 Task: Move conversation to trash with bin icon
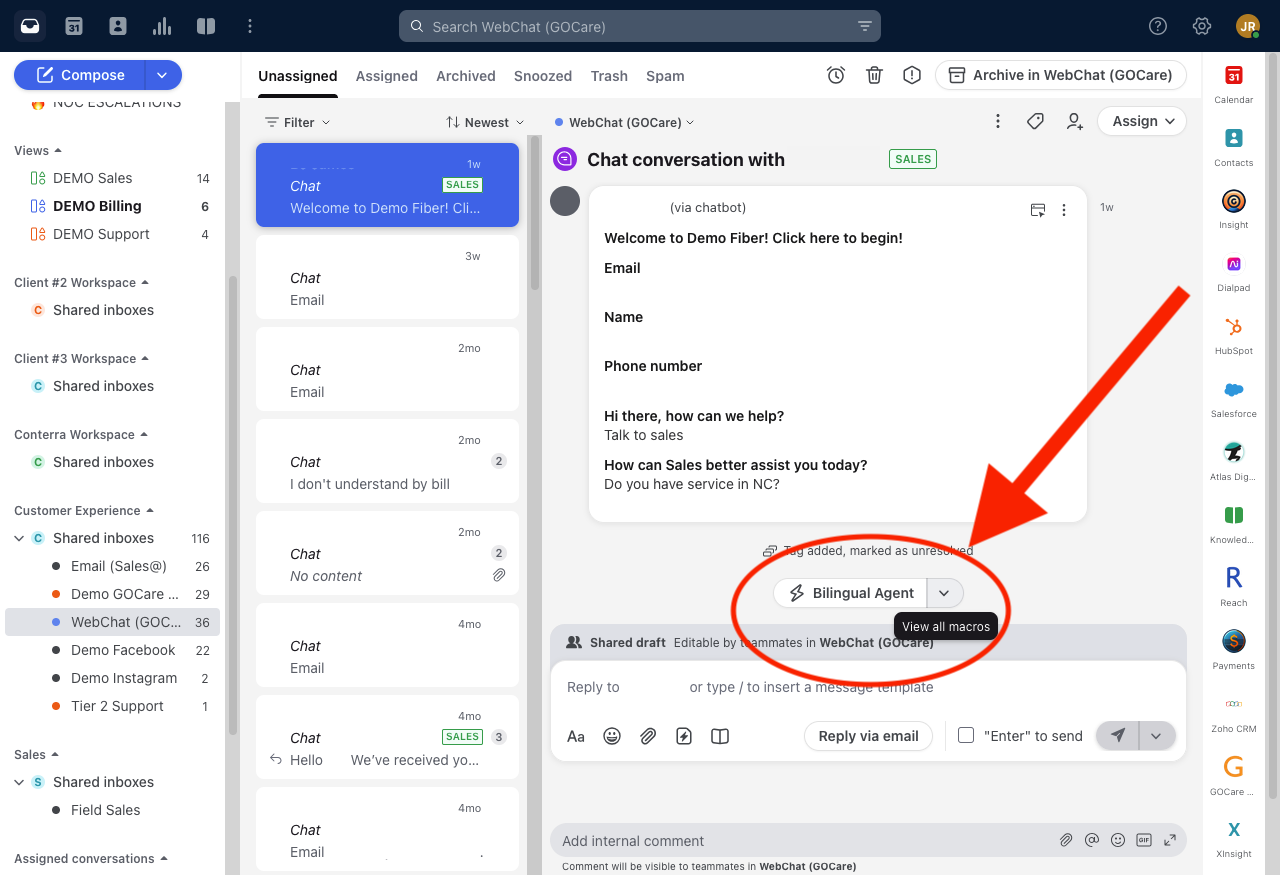874,75
